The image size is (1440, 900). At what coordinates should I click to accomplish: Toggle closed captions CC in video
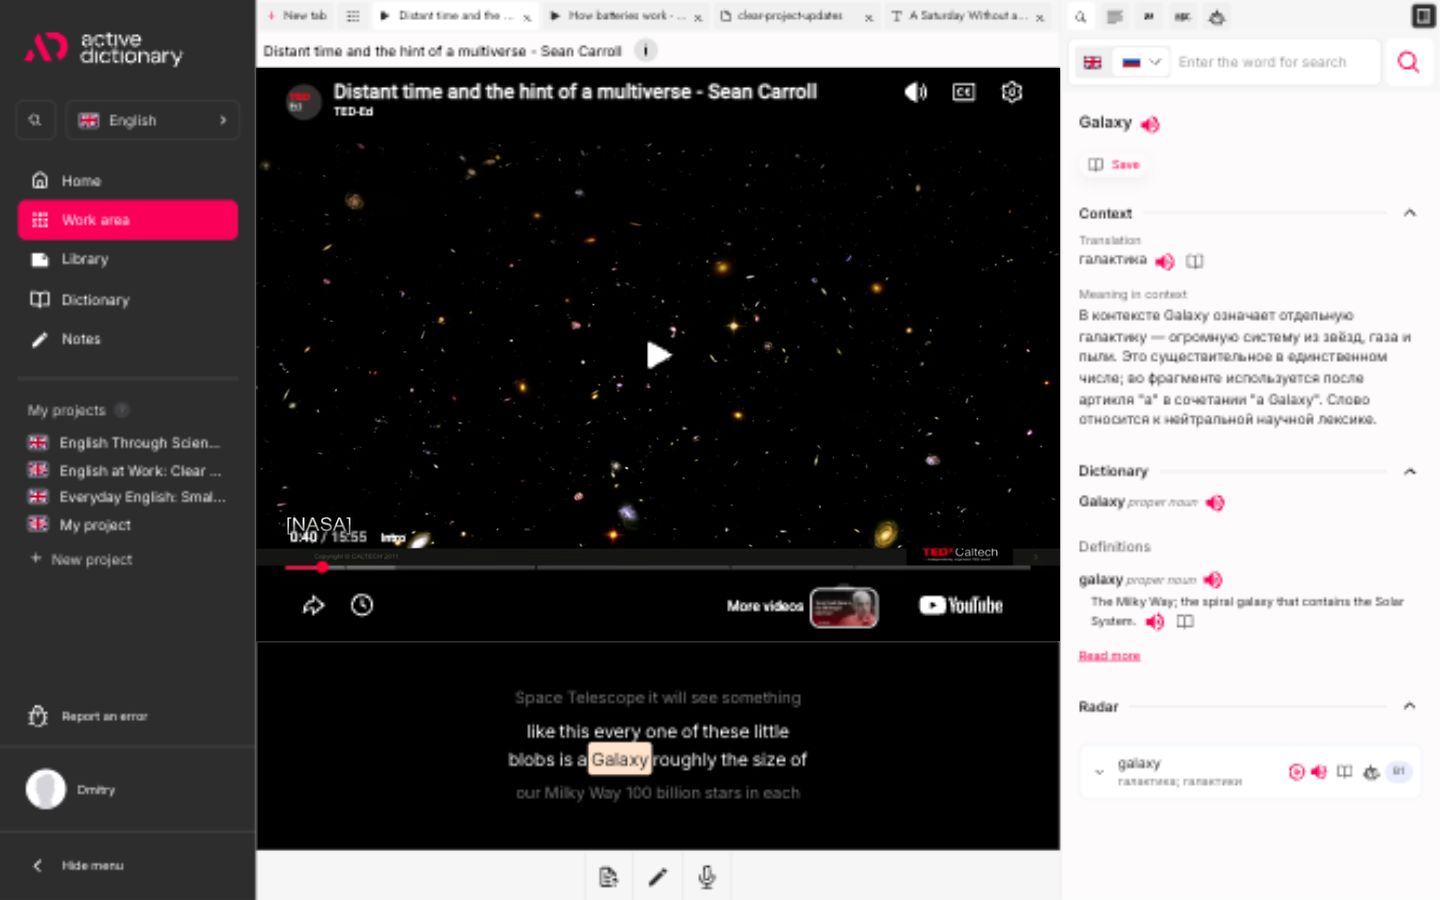coord(964,92)
